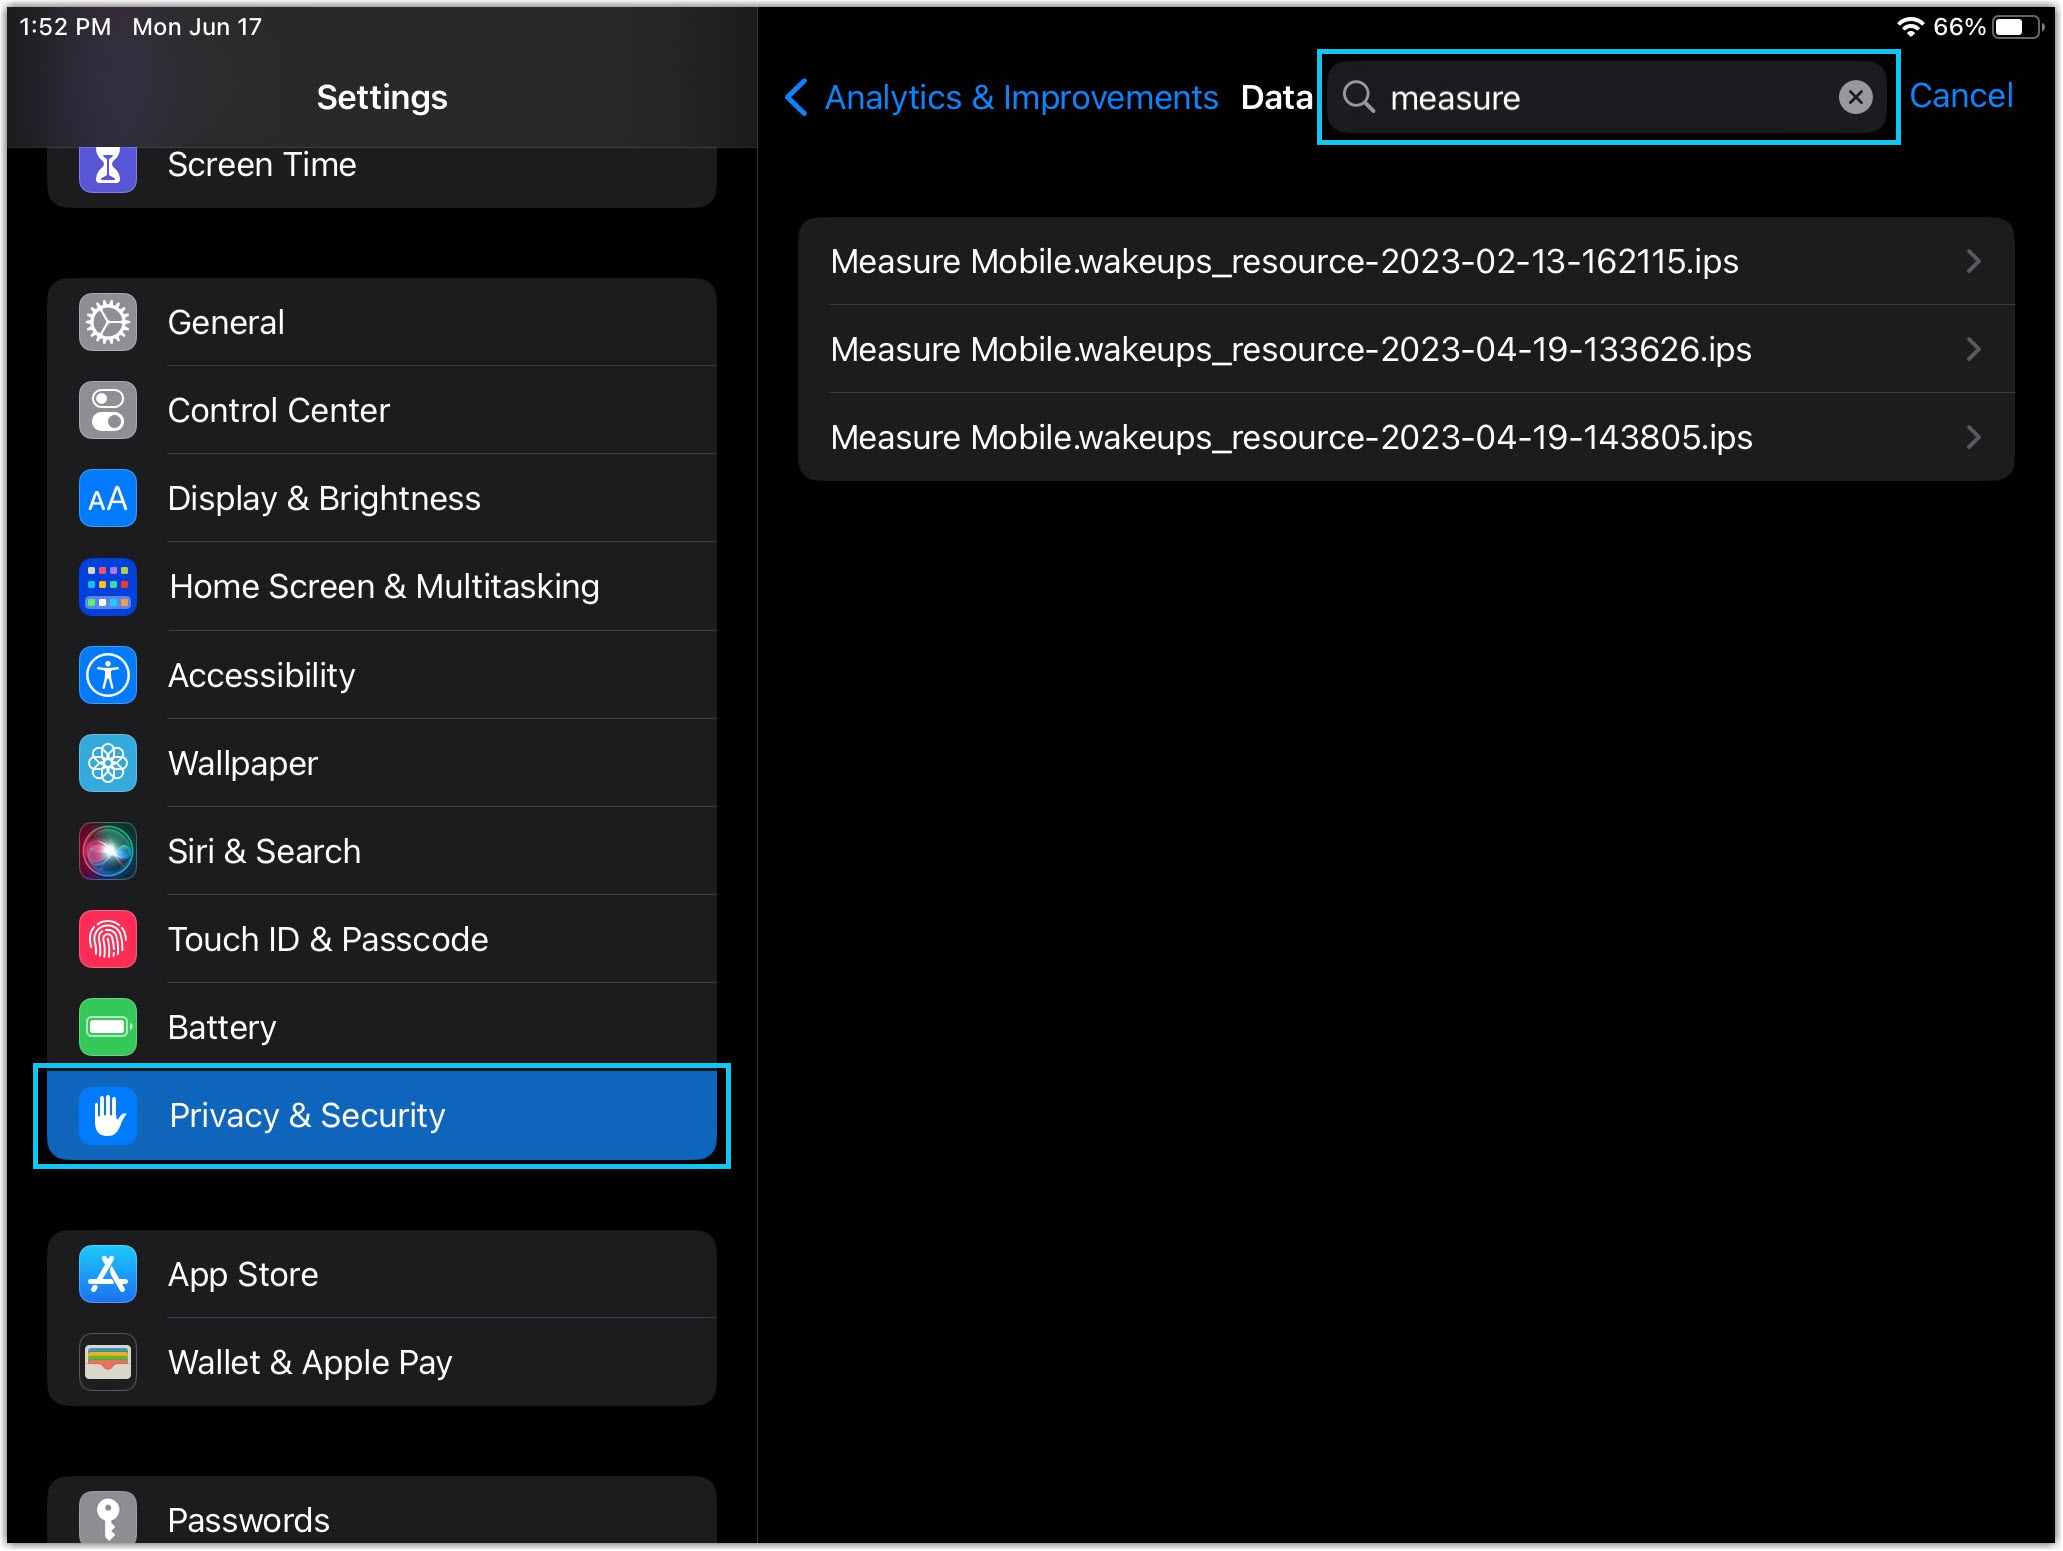
Task: Expand the 2023-04-19-133626.ips log chevron
Action: pos(1973,349)
